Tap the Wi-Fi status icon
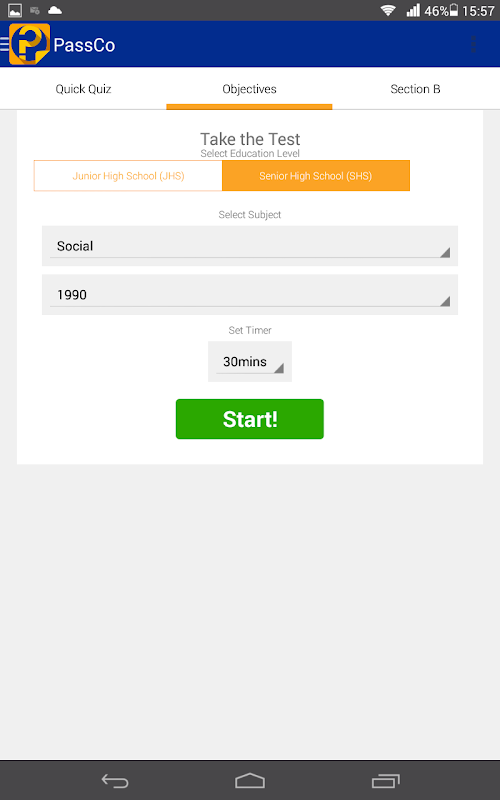 click(388, 10)
